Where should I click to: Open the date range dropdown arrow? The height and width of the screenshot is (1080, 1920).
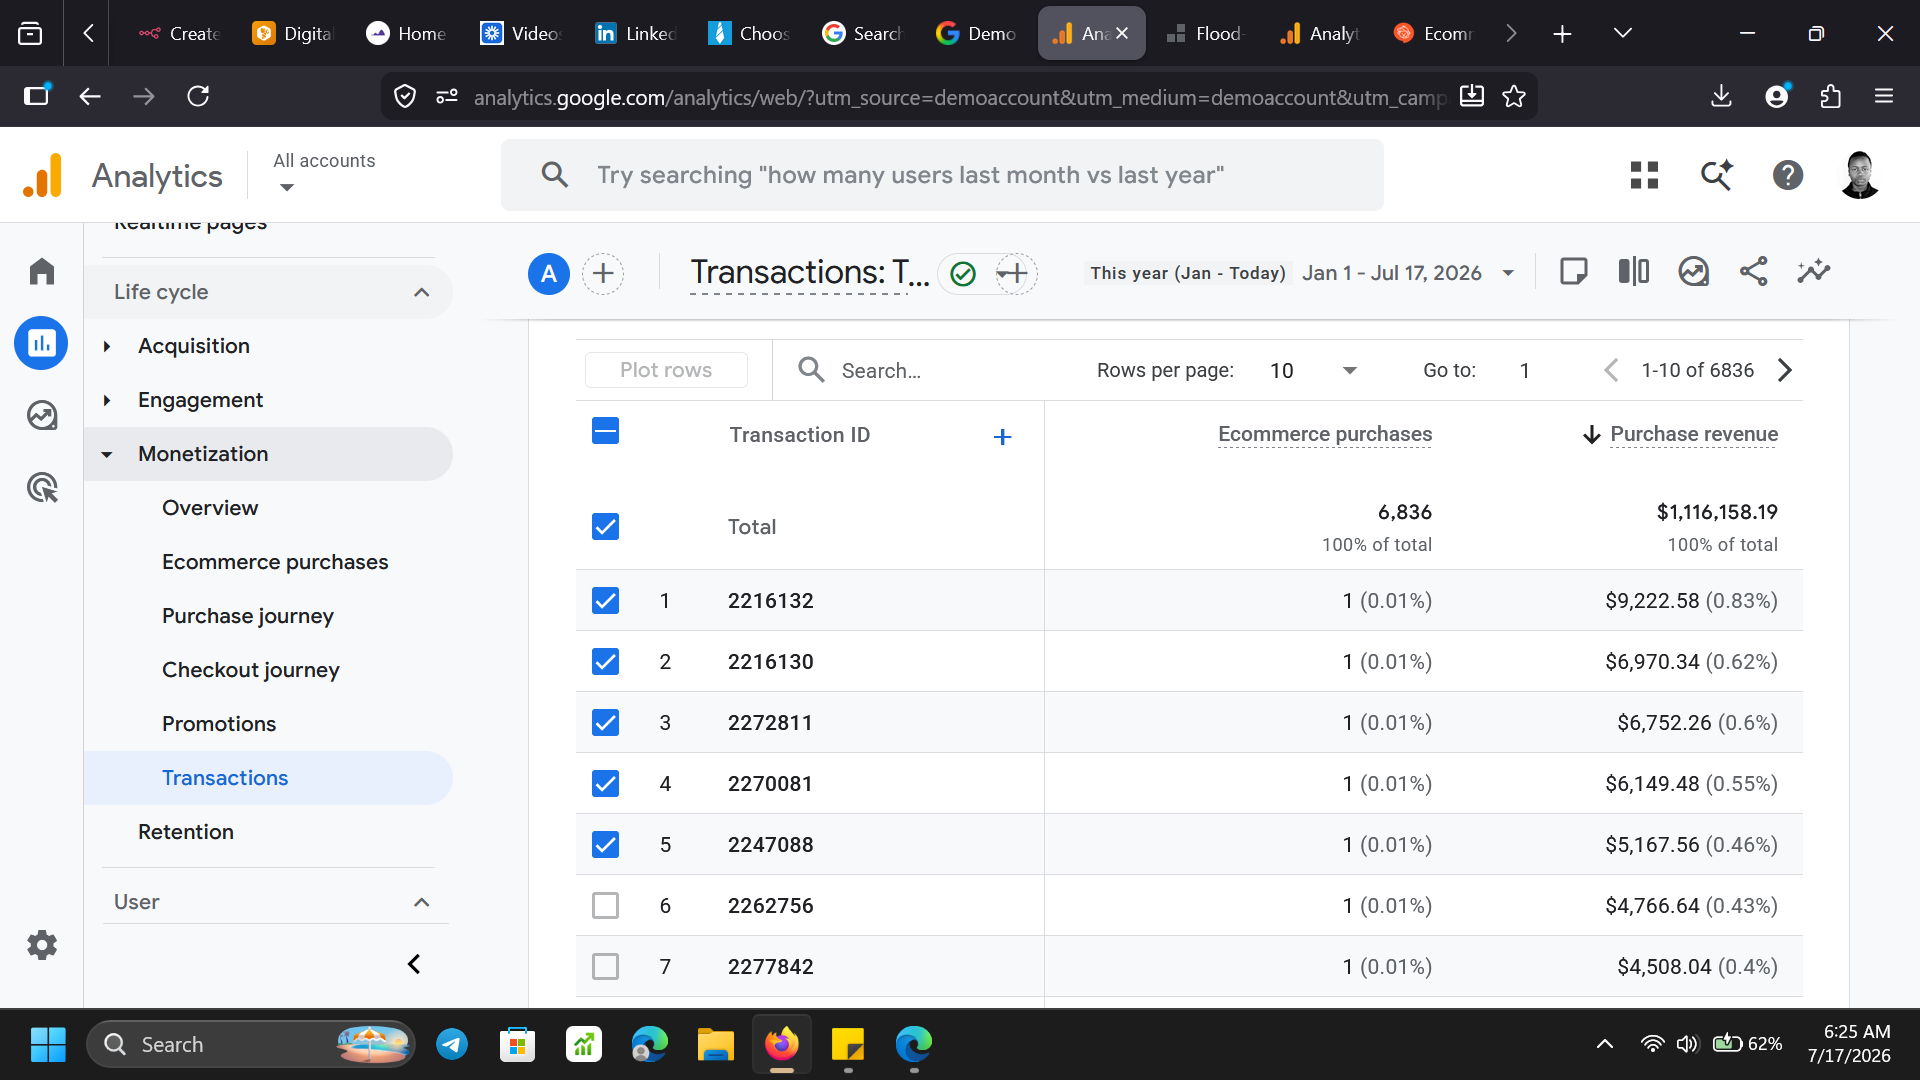pos(1508,273)
